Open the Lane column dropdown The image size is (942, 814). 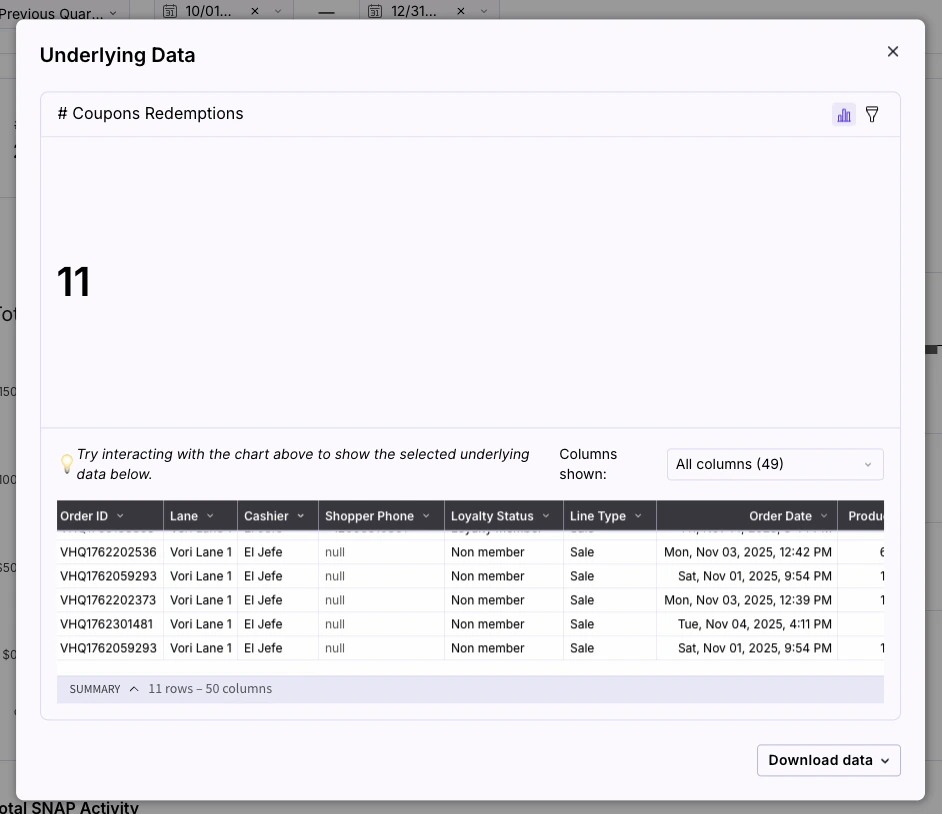click(211, 515)
